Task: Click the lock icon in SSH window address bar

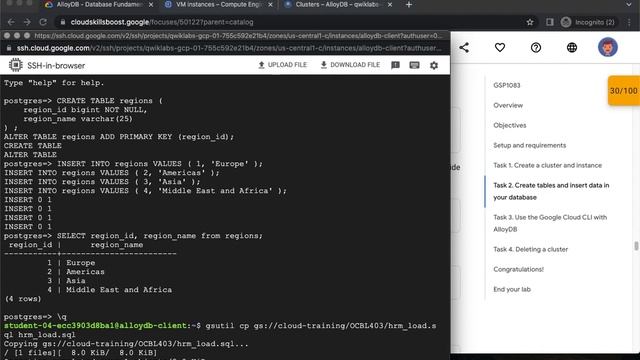Action: click(x=9, y=48)
